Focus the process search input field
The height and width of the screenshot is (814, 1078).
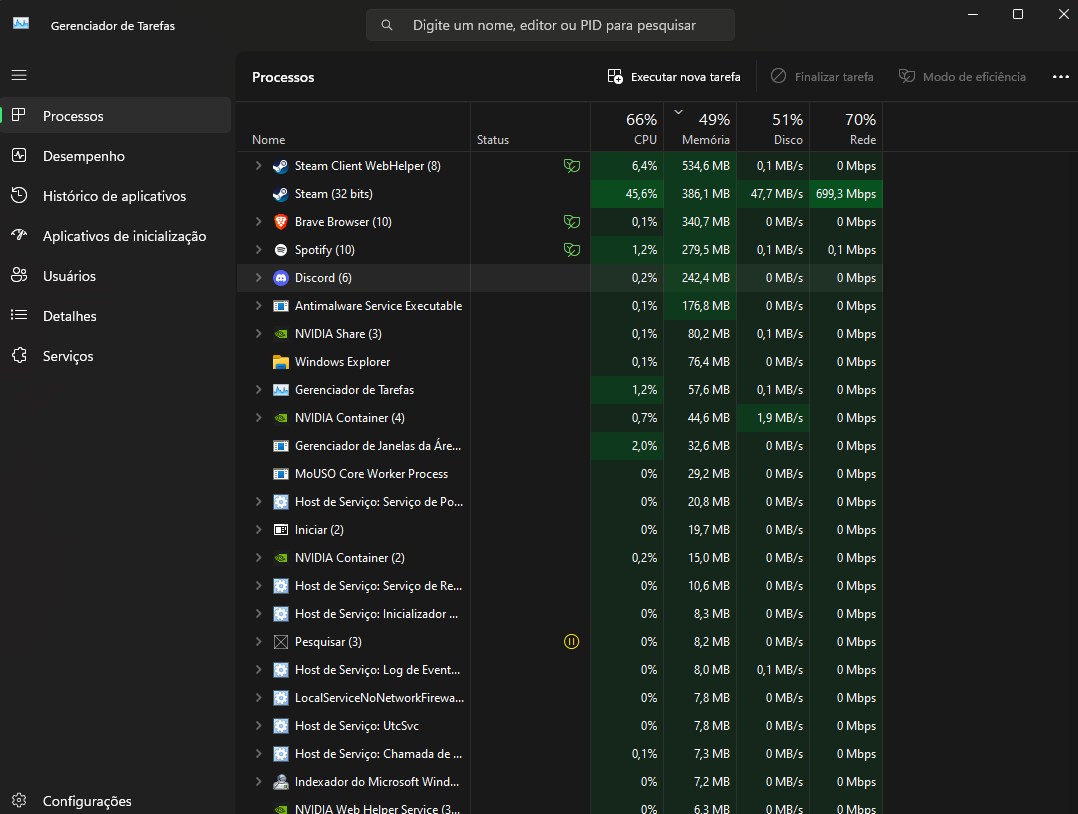[550, 25]
